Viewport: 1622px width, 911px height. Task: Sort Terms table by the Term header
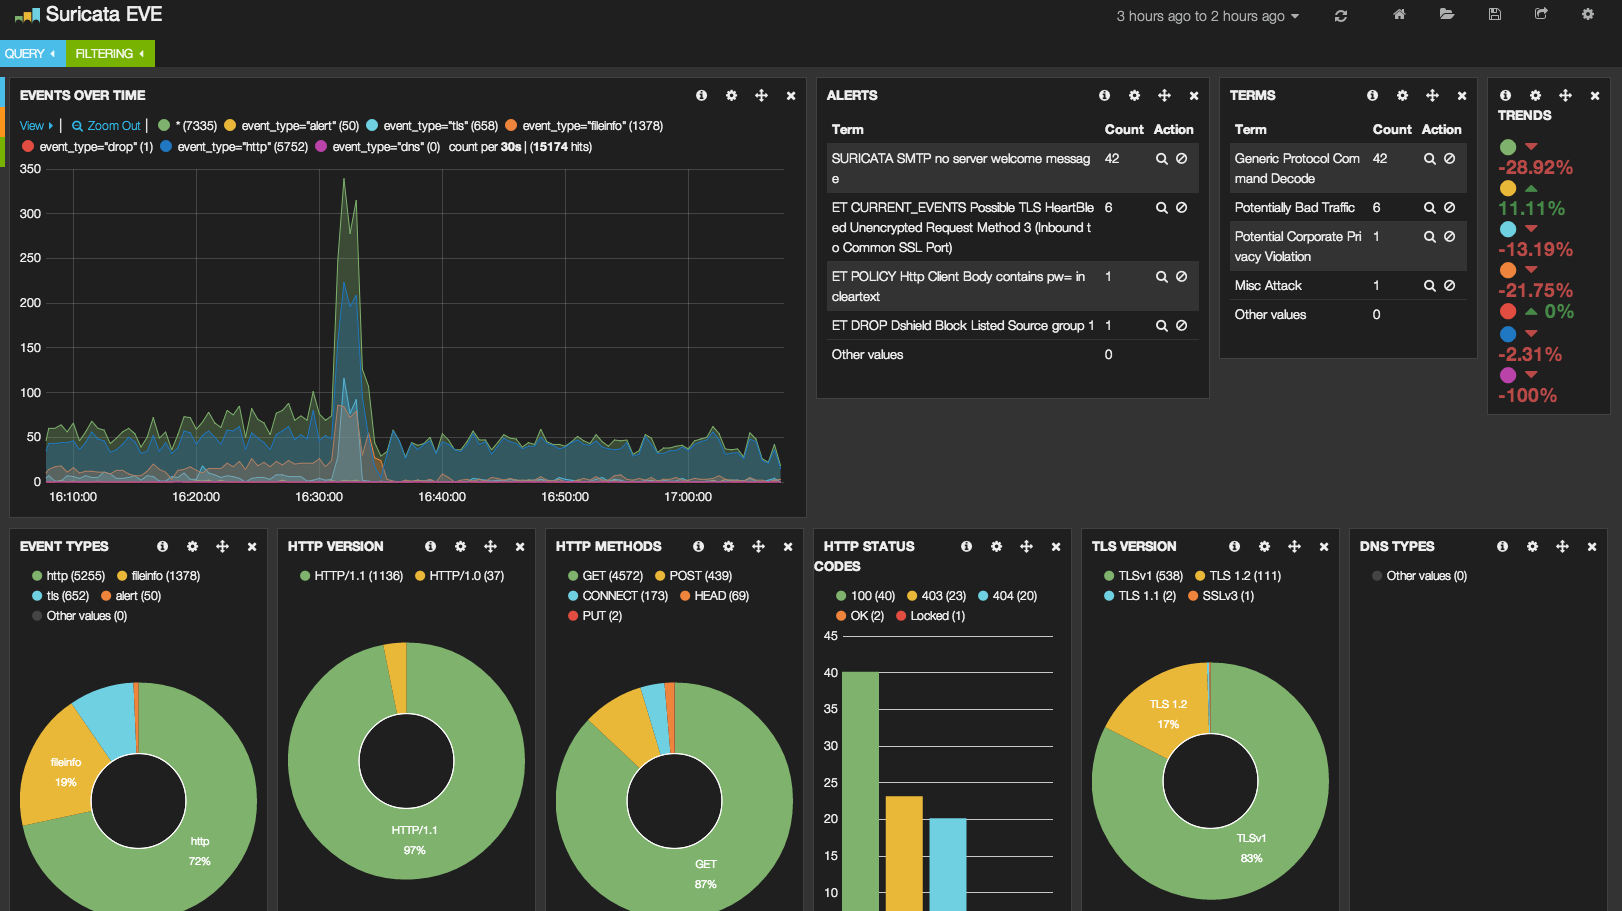tap(1250, 130)
